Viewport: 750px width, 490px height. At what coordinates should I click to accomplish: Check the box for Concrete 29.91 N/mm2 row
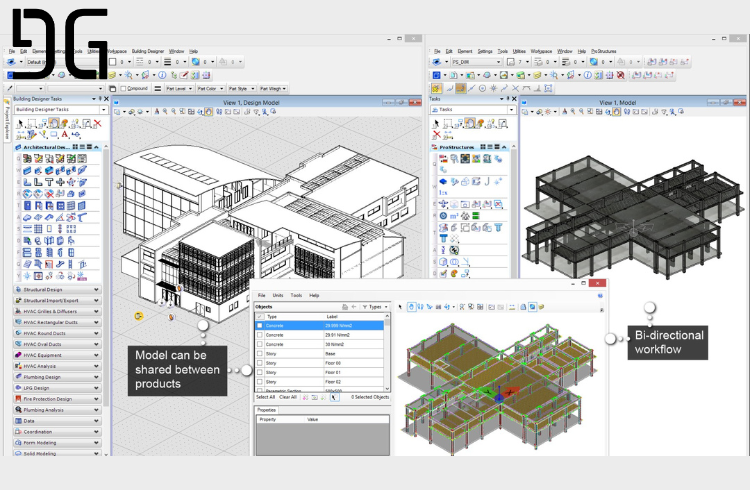pyautogui.click(x=260, y=335)
